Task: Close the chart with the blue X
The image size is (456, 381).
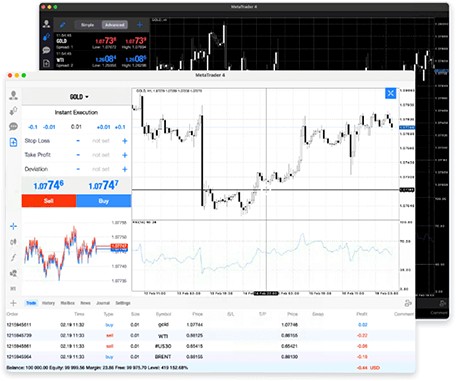Action: tap(390, 93)
